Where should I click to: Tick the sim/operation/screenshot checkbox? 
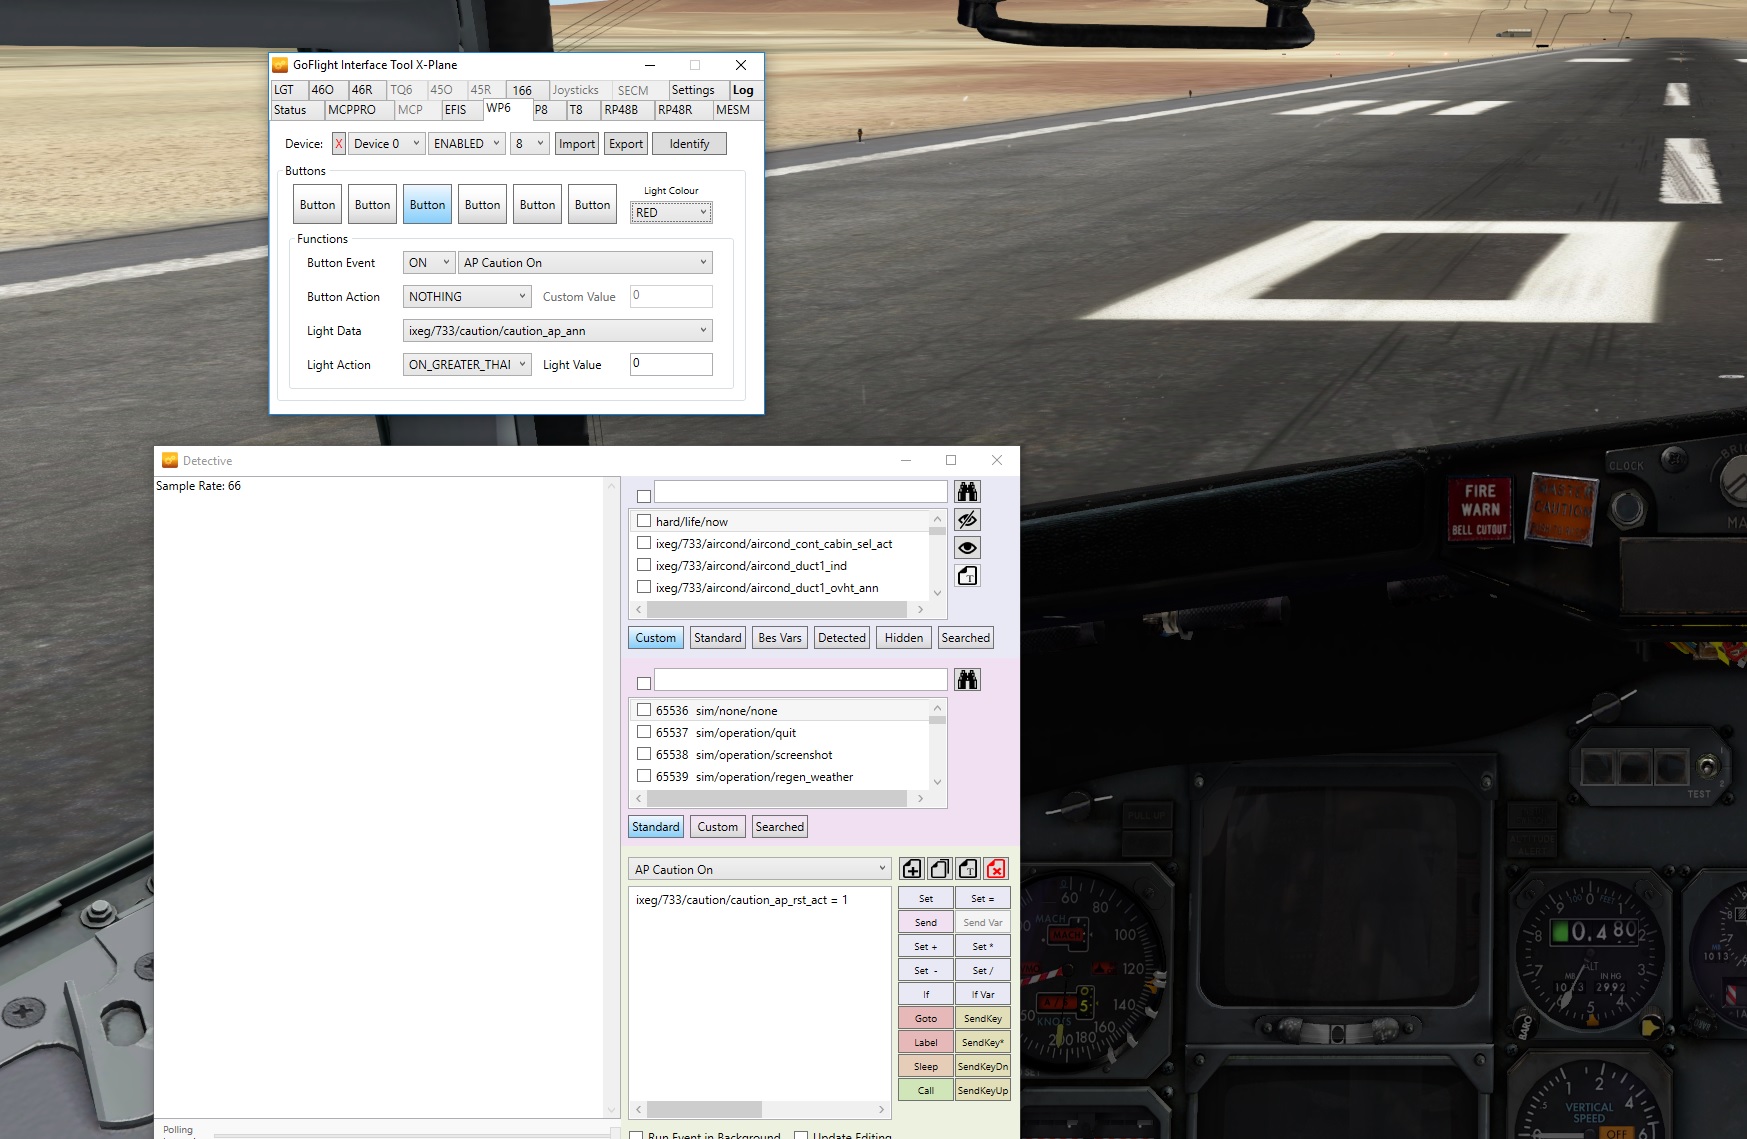[x=644, y=754]
